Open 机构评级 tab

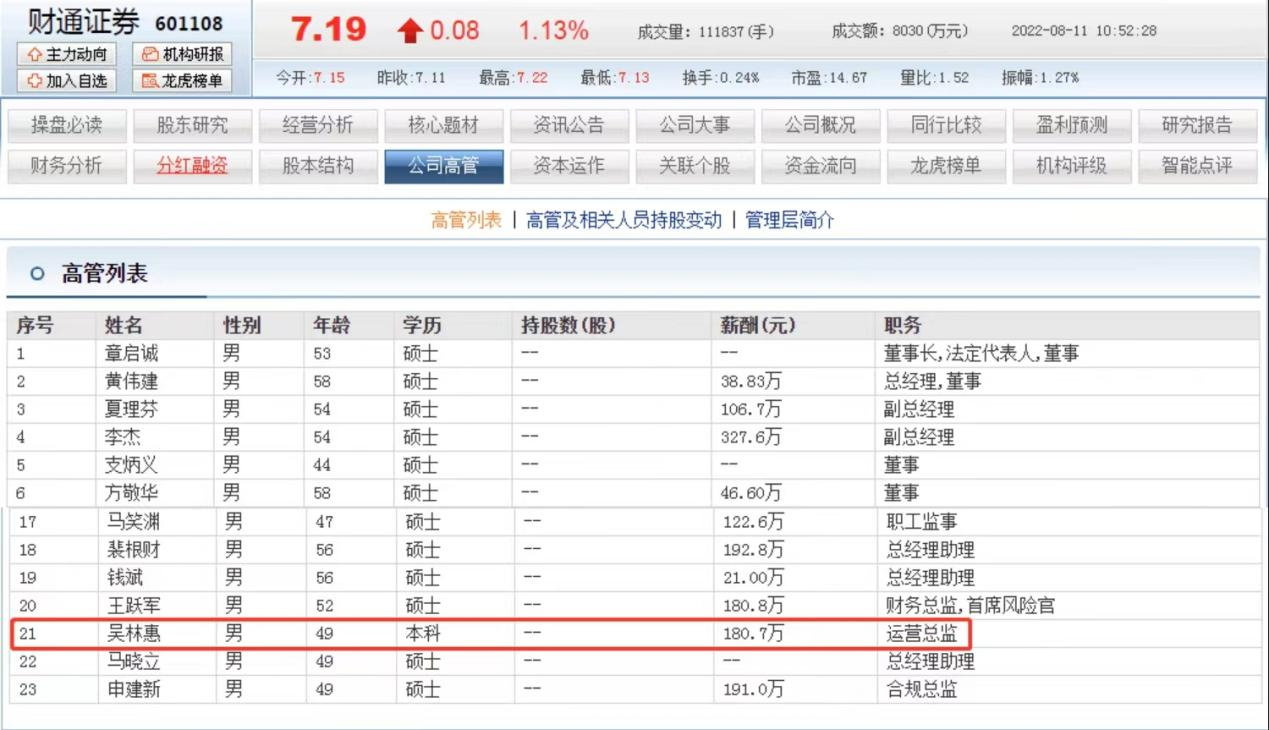point(1071,166)
